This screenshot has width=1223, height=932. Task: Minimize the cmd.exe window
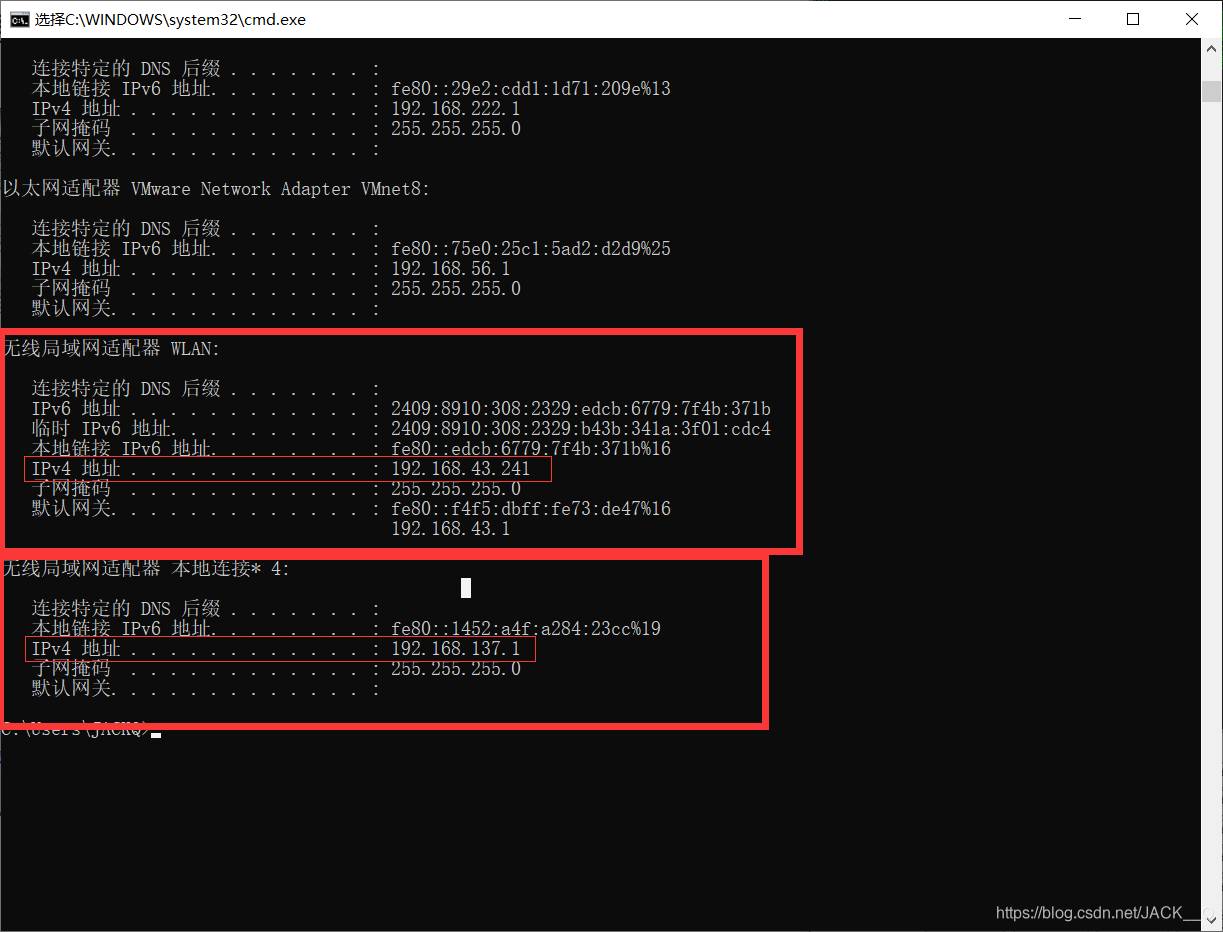(1076, 19)
